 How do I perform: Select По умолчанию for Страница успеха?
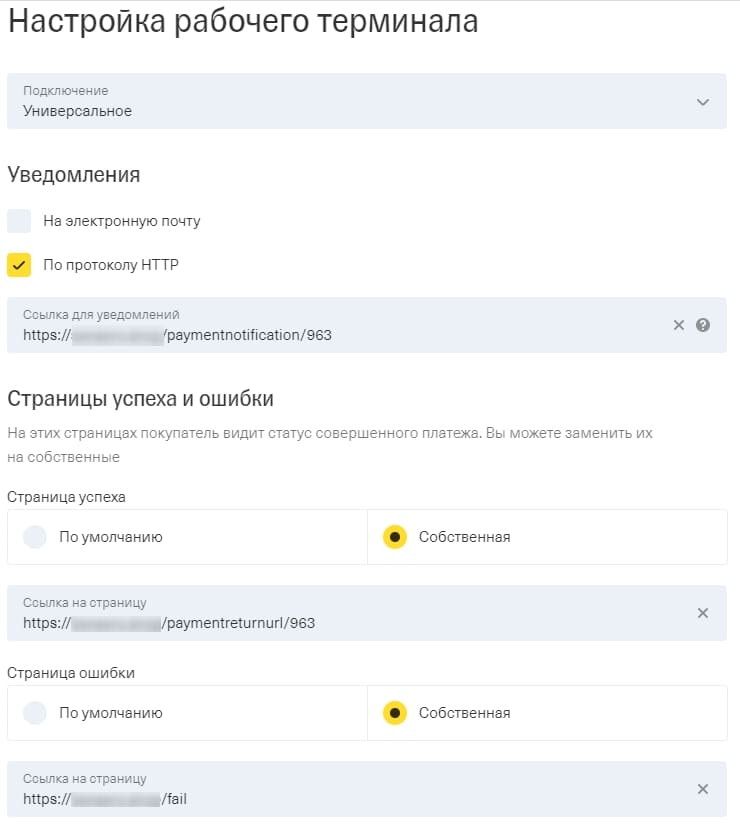pos(35,537)
